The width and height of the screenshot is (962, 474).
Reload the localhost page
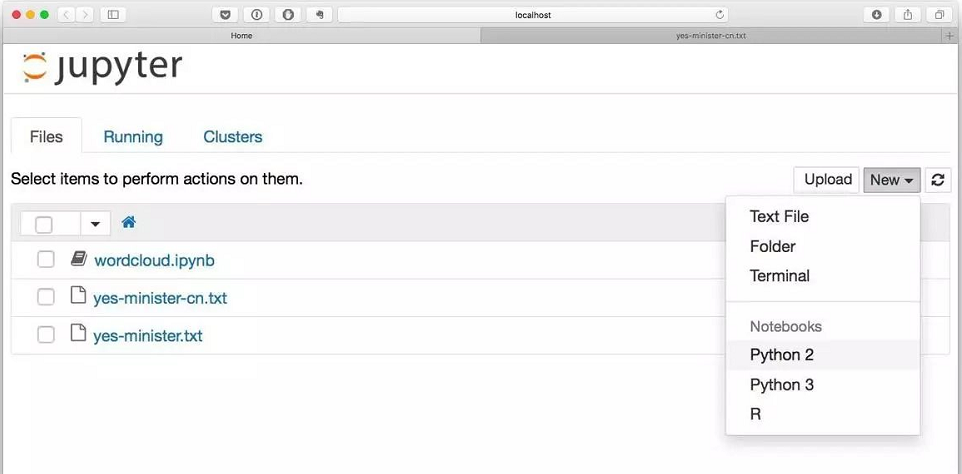point(720,15)
